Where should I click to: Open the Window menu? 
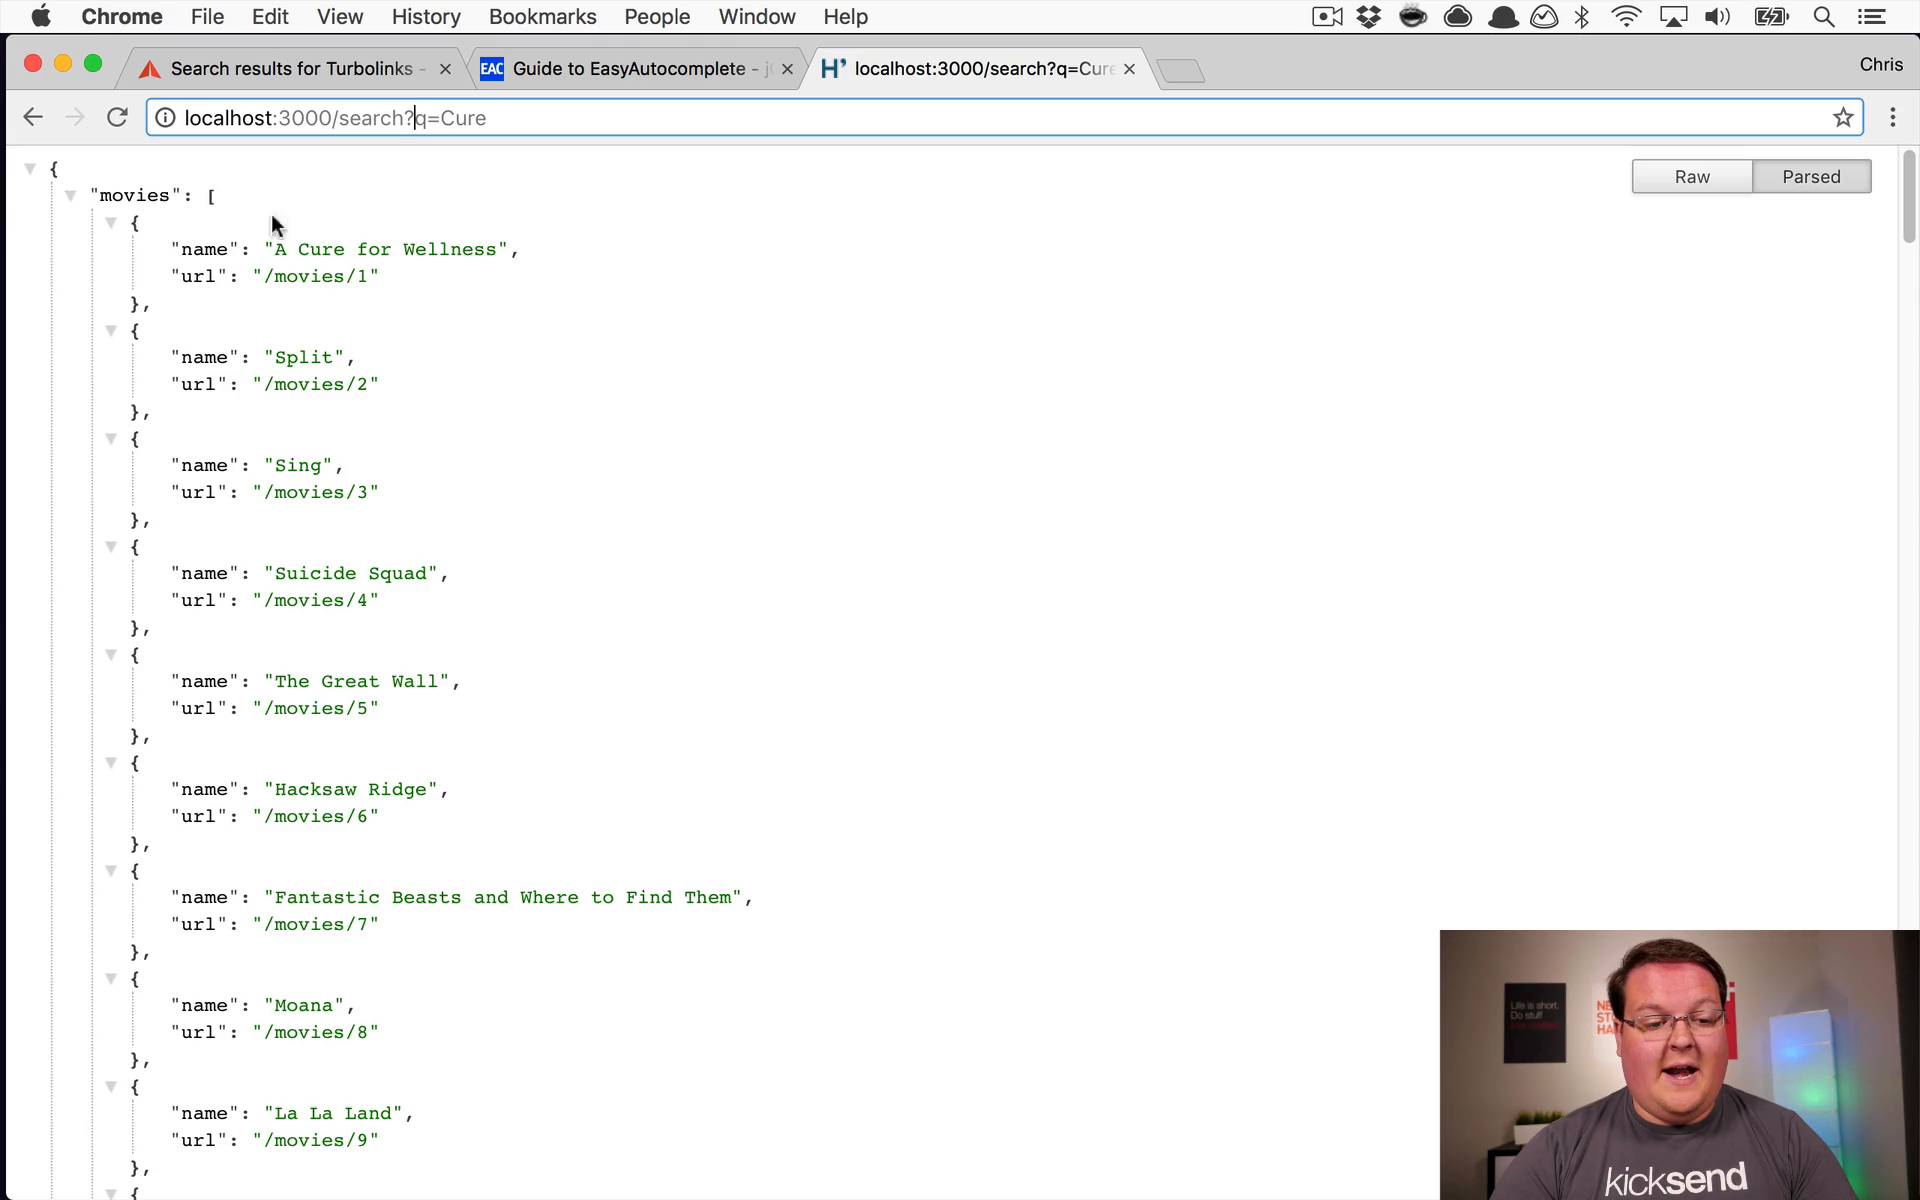757,17
